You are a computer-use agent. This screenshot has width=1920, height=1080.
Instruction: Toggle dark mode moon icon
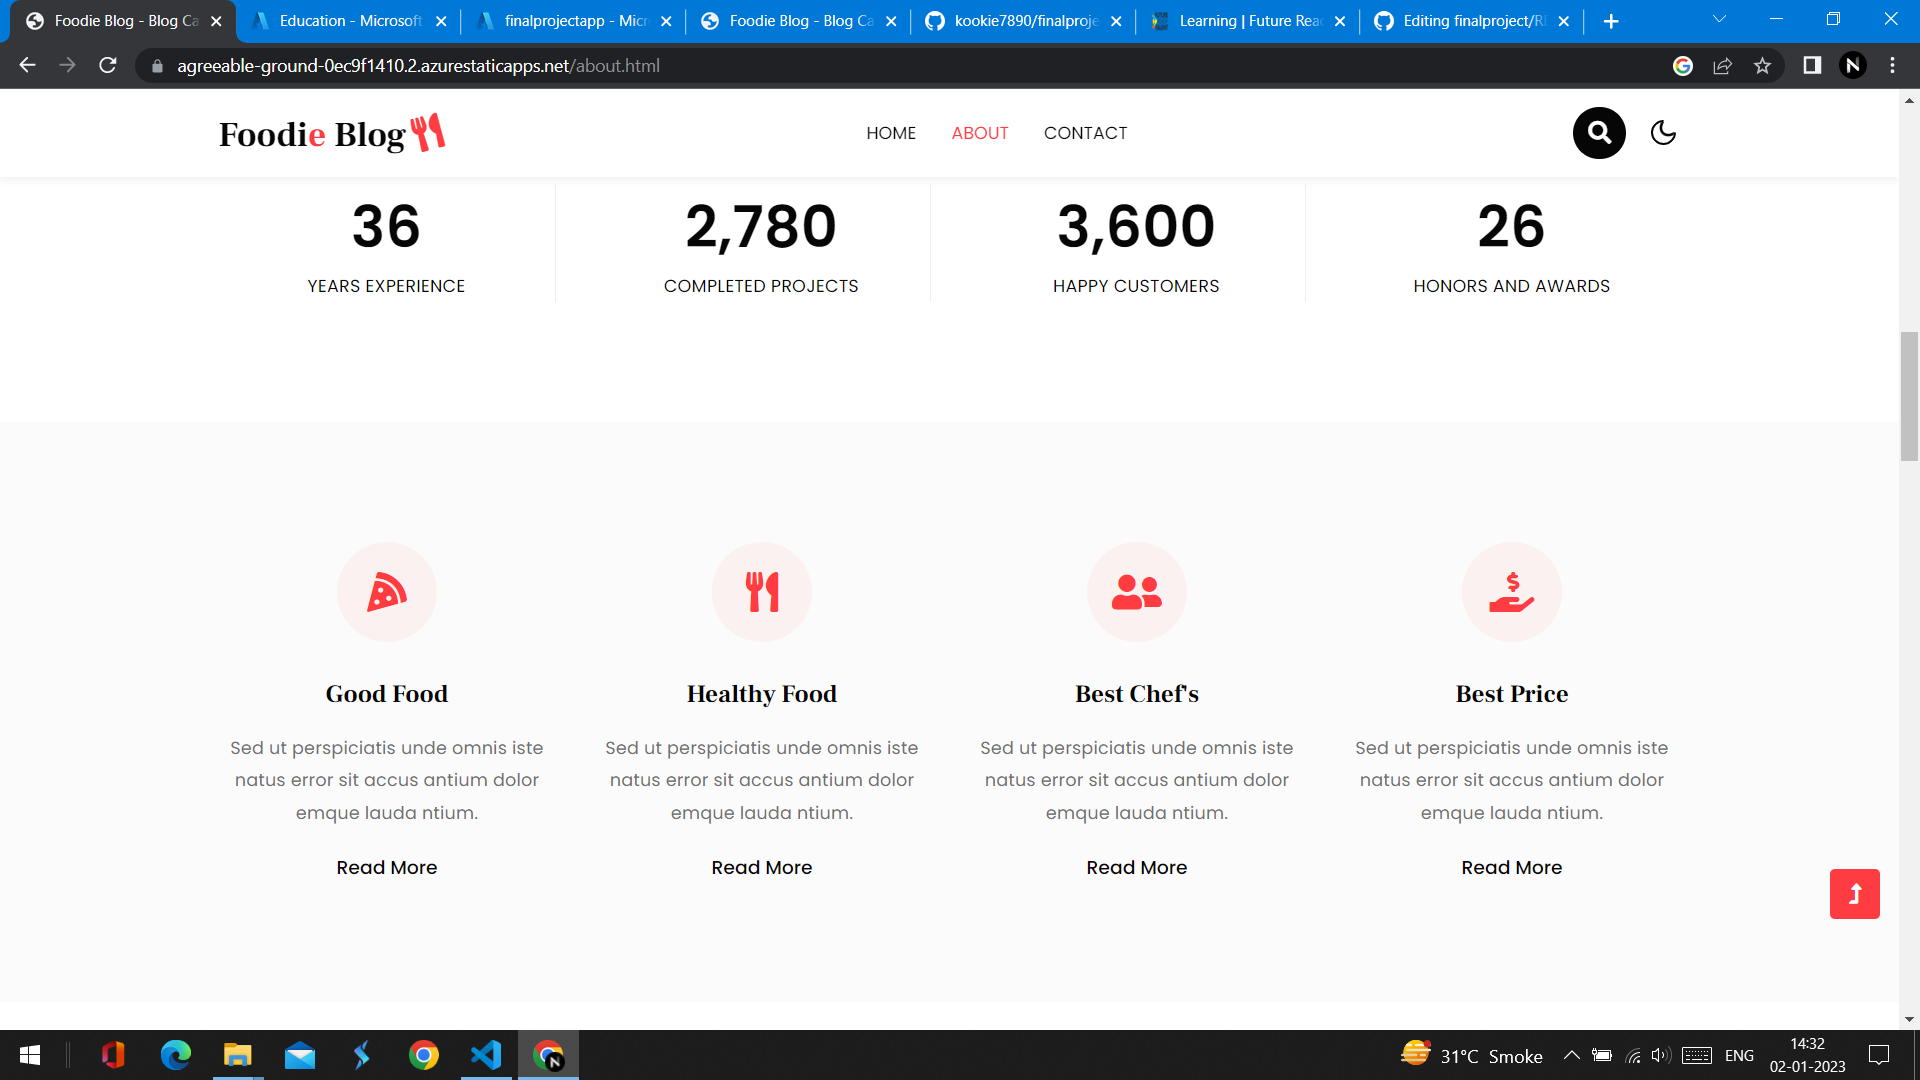coord(1663,133)
